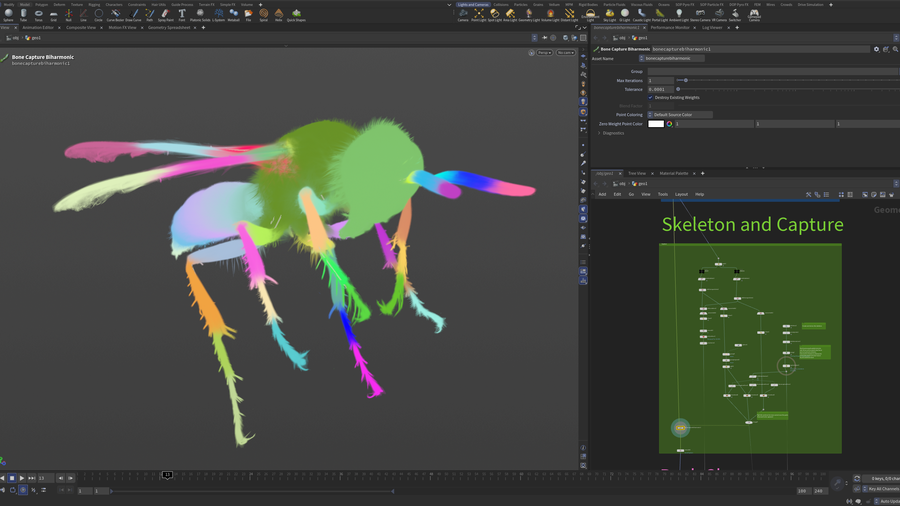Click the play forward button
The height and width of the screenshot is (506, 900).
(x=22, y=478)
